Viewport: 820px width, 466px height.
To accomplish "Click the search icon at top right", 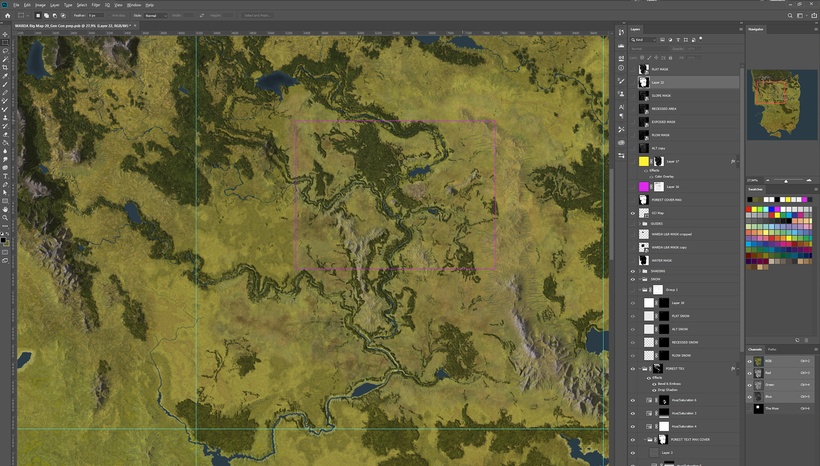I will point(790,16).
